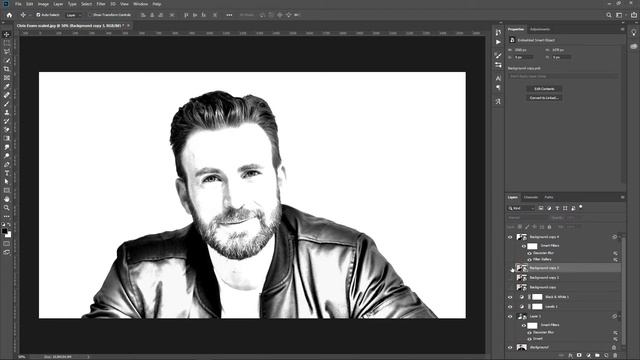Image resolution: width=640 pixels, height=360 pixels.
Task: Select the Clone Stamp tool
Action: click(7, 112)
